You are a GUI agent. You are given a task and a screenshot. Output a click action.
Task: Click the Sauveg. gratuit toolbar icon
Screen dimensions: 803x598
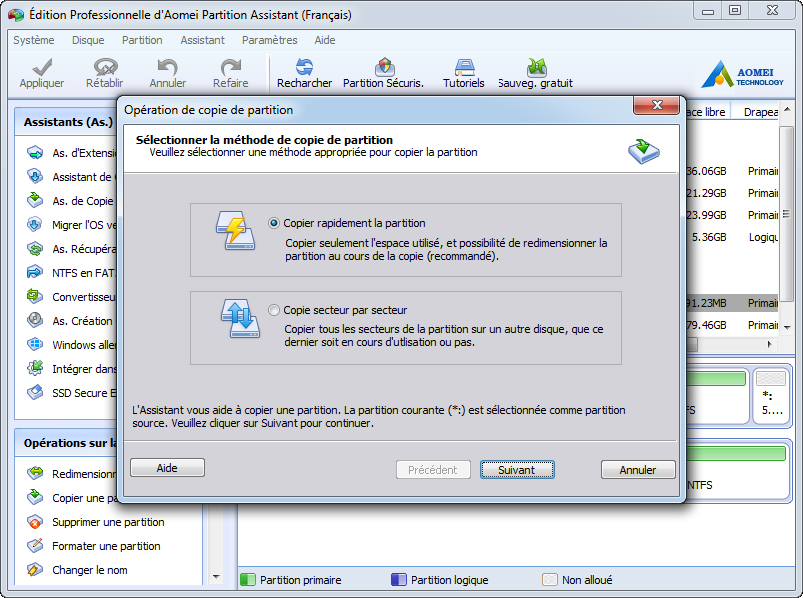[x=535, y=65]
